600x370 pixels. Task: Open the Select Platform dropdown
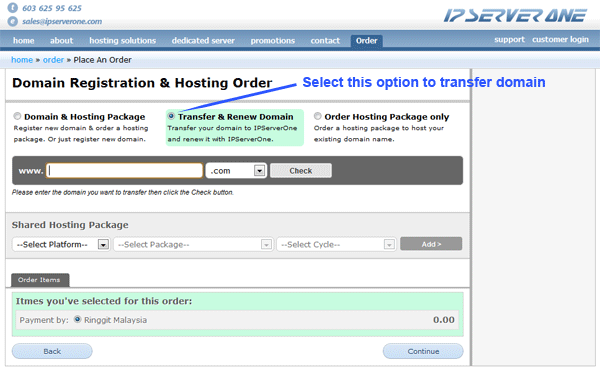coord(61,244)
